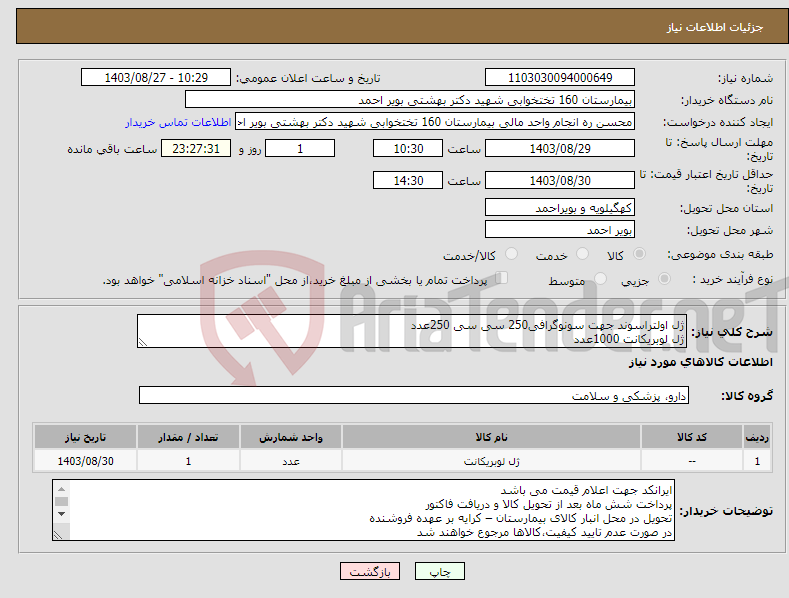This screenshot has height=598, width=789.
Task: Click the کد کالا column header
Action: pyautogui.click(x=692, y=437)
